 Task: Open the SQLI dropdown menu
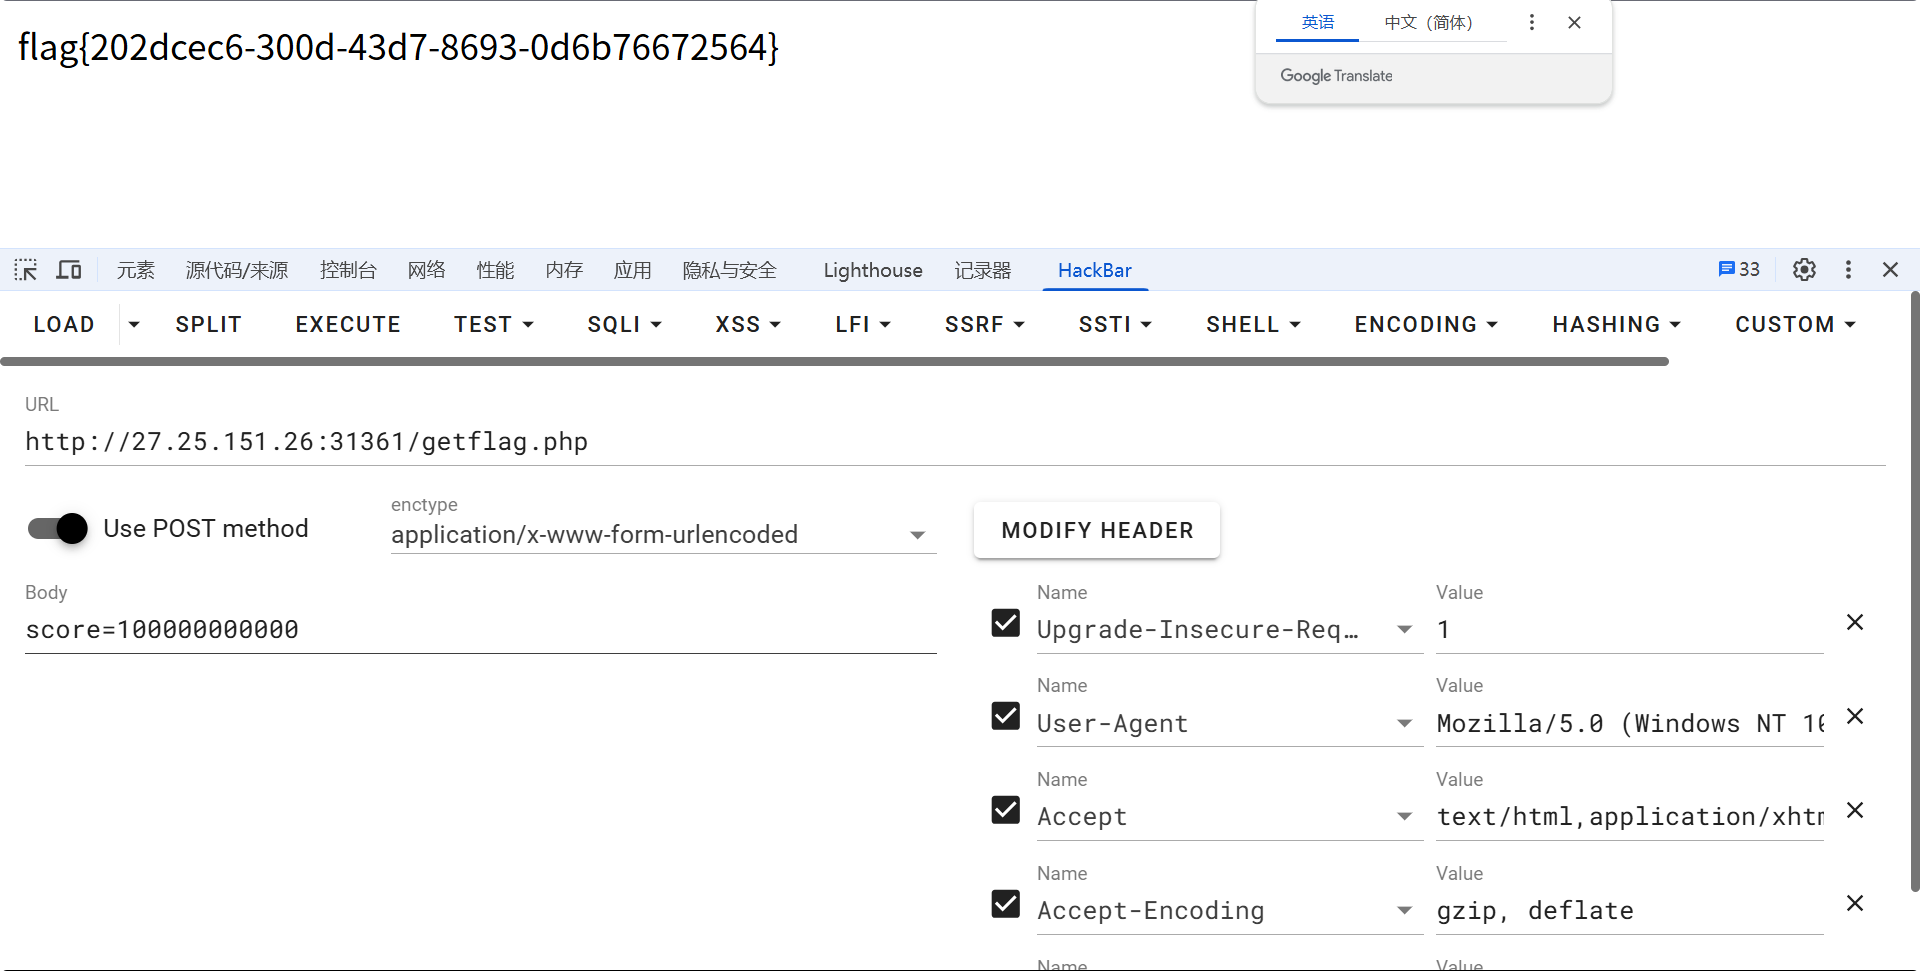(x=624, y=324)
